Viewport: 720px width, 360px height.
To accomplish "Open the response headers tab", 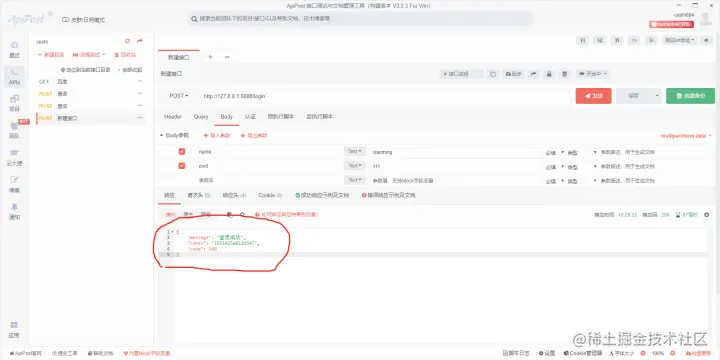I will coord(234,195).
